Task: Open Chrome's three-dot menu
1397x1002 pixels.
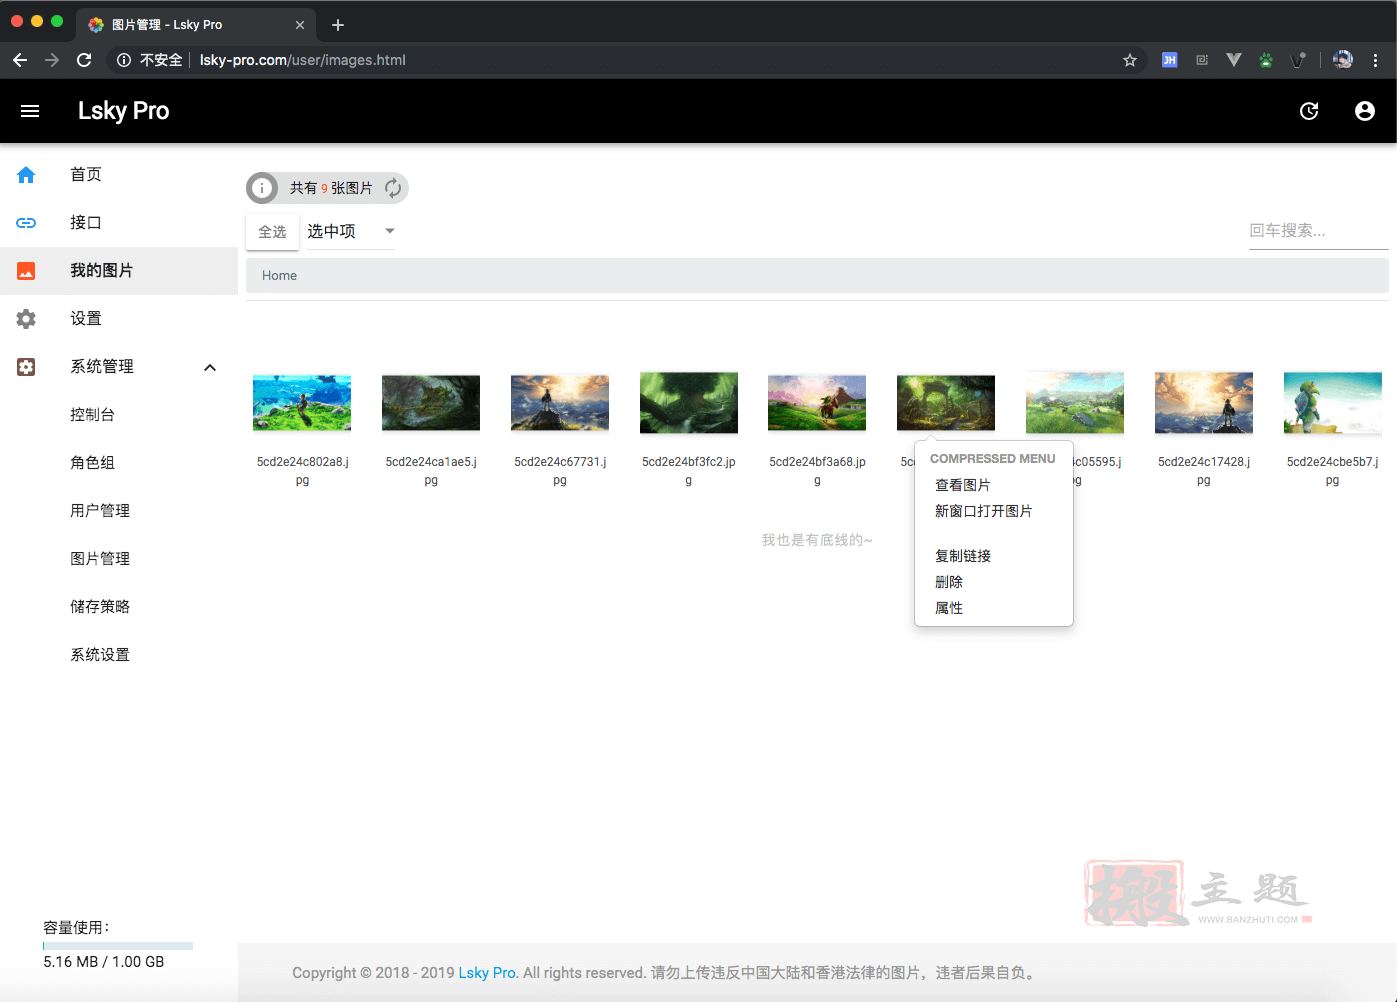Action: click(x=1376, y=60)
